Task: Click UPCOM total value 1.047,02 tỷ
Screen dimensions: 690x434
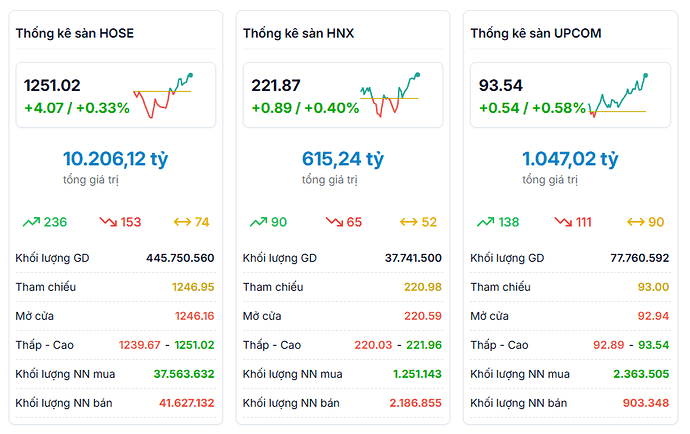Action: pos(570,159)
